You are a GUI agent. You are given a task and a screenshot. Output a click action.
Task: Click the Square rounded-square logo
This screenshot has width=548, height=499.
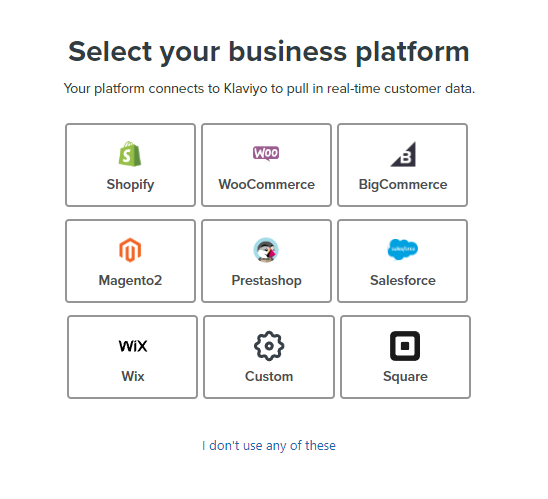(x=405, y=346)
